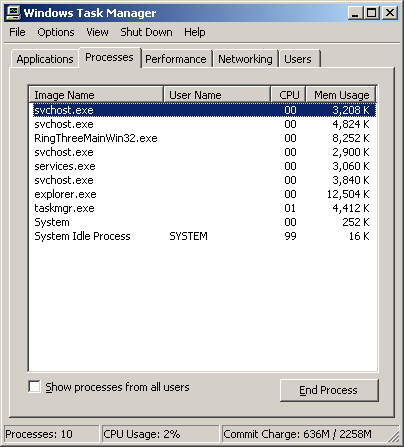Open the Help menu
Viewport: 404px width, 447px height.
point(195,32)
